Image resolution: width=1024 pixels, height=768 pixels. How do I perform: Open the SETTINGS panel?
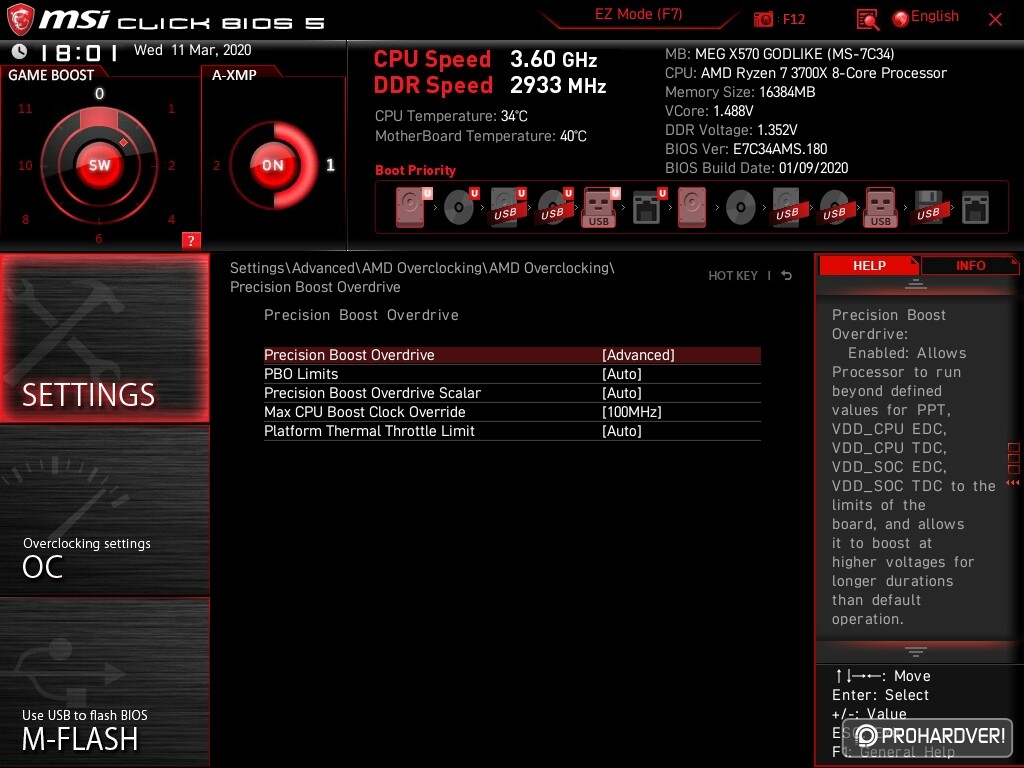point(104,338)
